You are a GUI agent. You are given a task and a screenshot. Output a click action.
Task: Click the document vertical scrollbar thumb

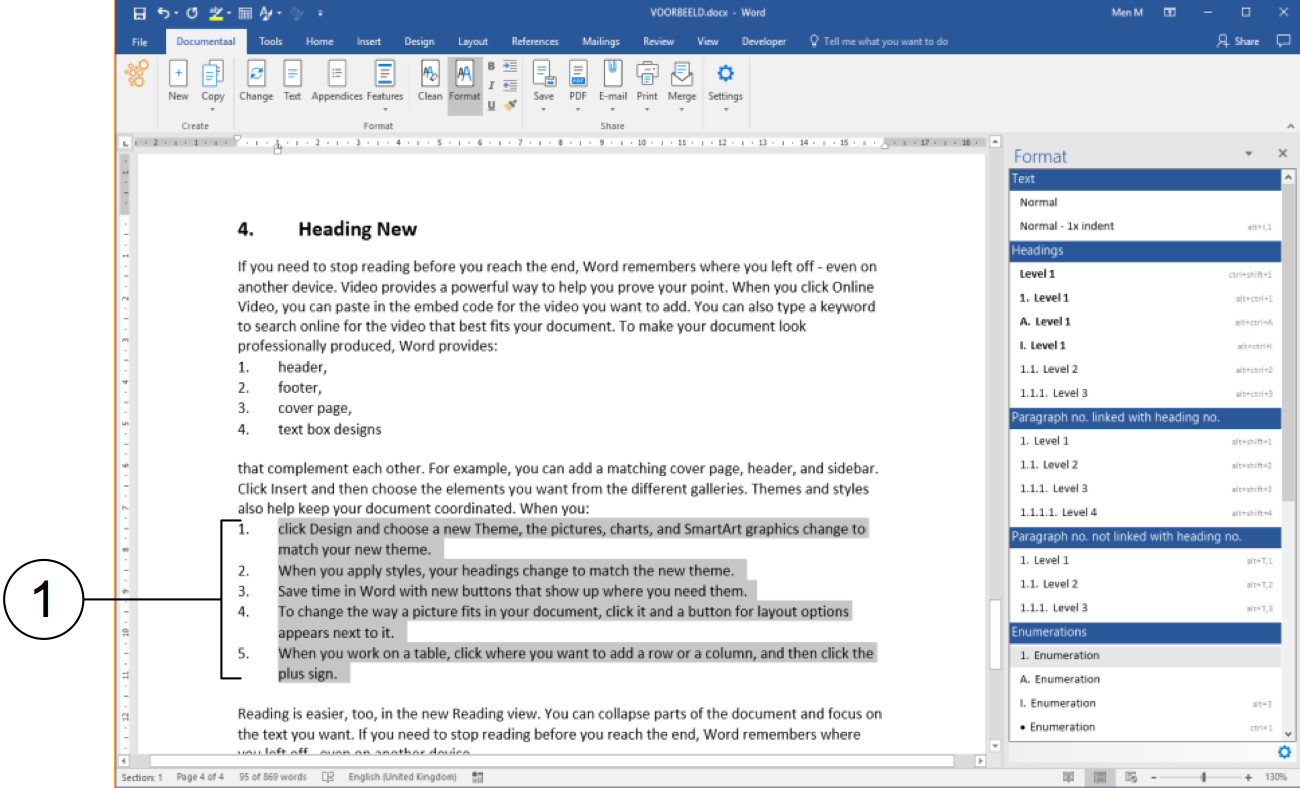[994, 634]
